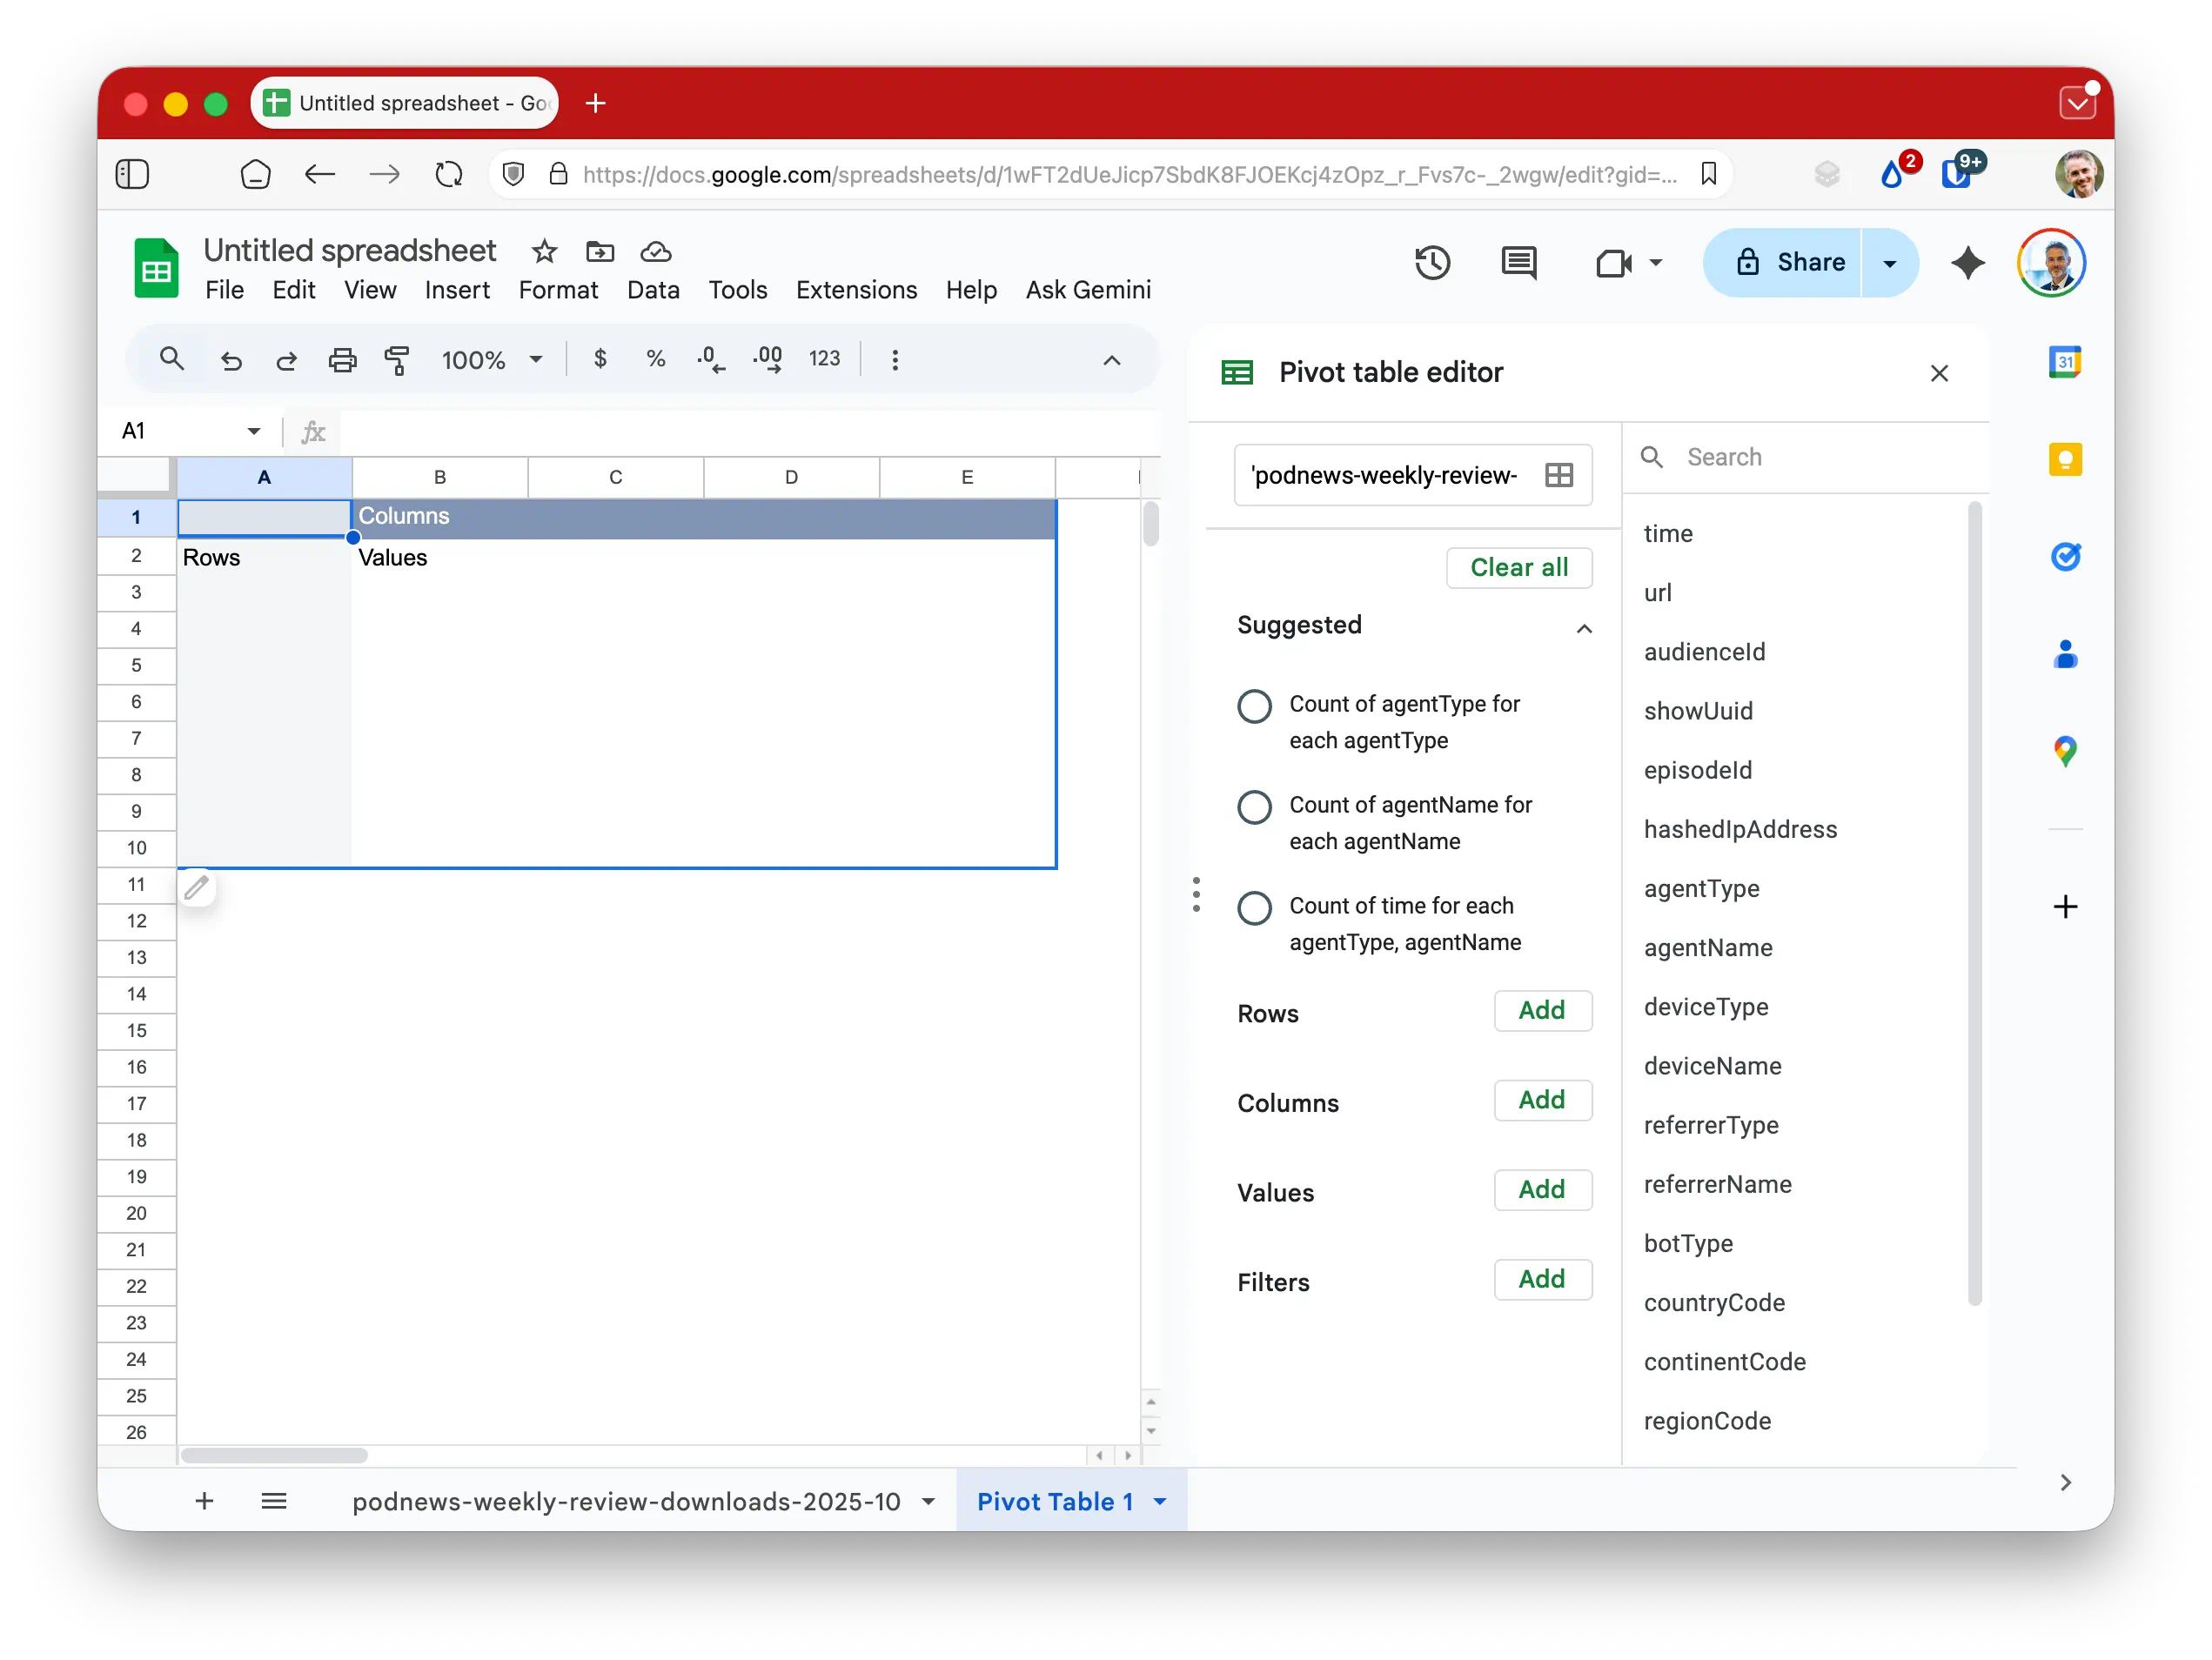Select Count of agentType for each agentType
This screenshot has height=1660, width=2212.
coord(1254,707)
